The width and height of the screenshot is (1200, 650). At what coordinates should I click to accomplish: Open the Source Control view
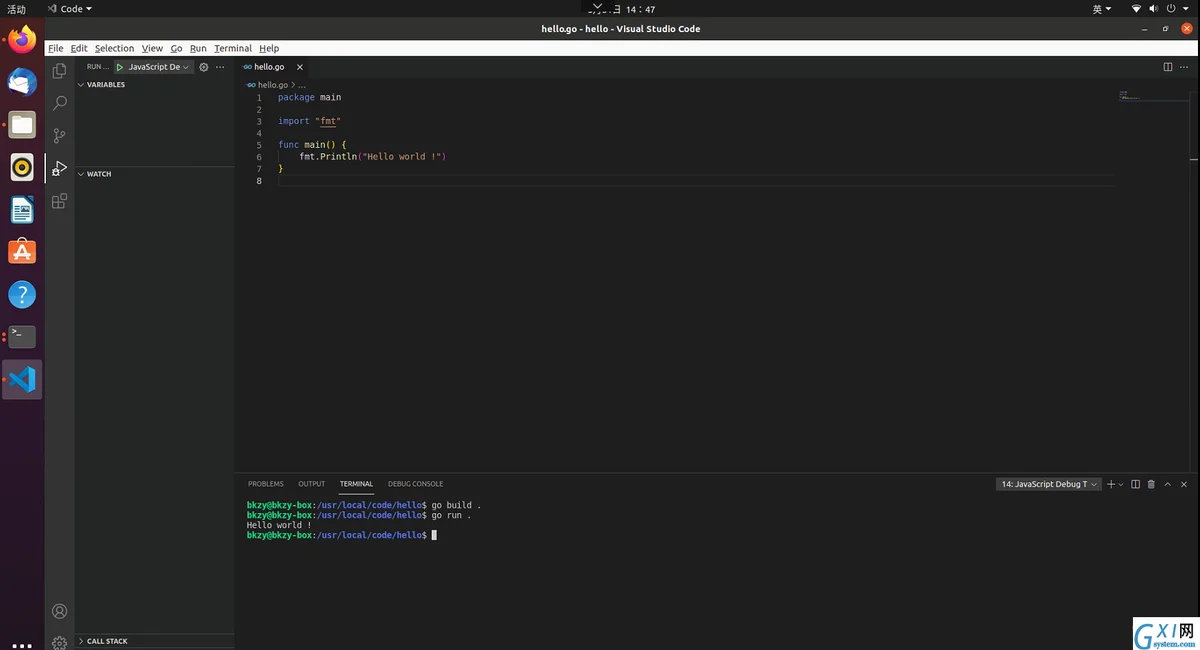[59, 136]
